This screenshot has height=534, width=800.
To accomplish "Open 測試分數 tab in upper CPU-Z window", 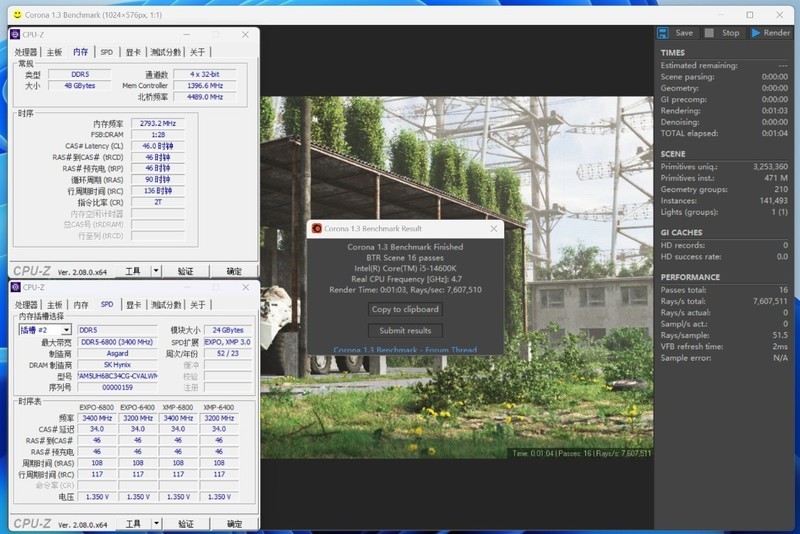I will pyautogui.click(x=165, y=52).
